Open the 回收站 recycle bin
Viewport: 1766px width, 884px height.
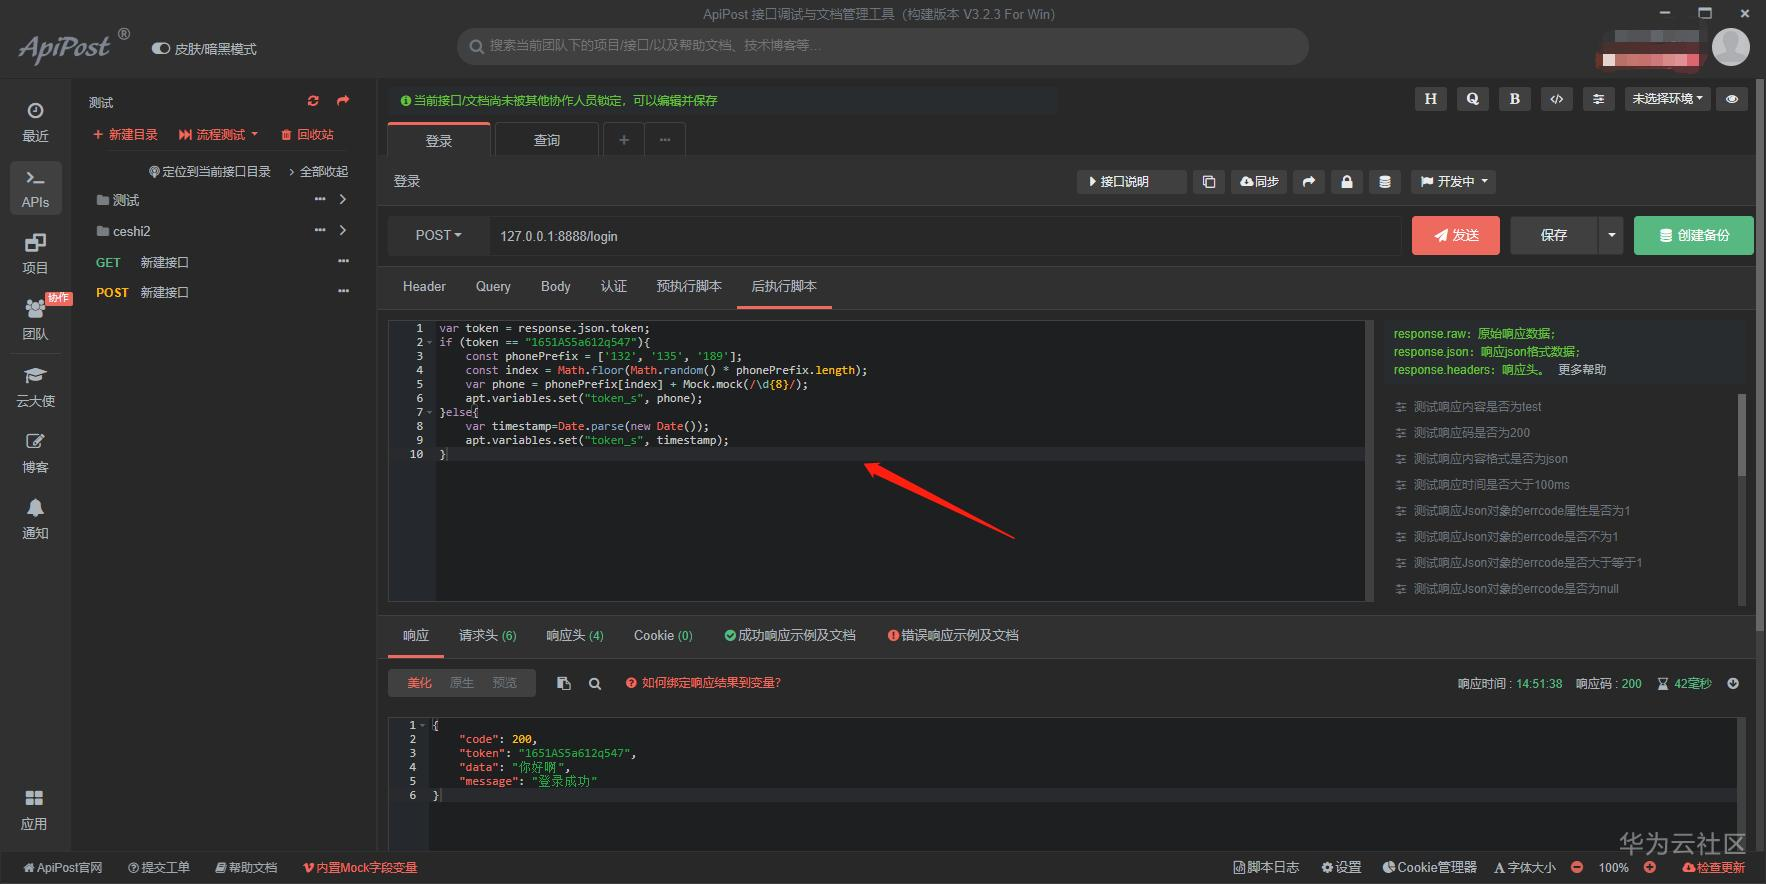[x=307, y=135]
